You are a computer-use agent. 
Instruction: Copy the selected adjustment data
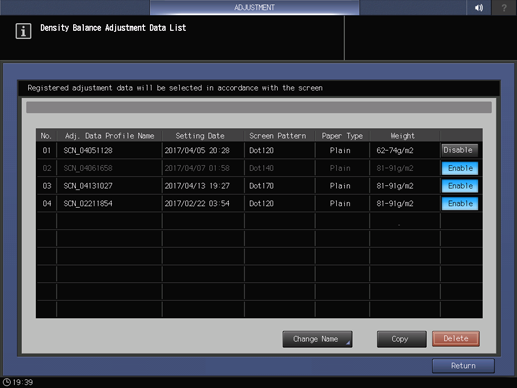pos(402,339)
